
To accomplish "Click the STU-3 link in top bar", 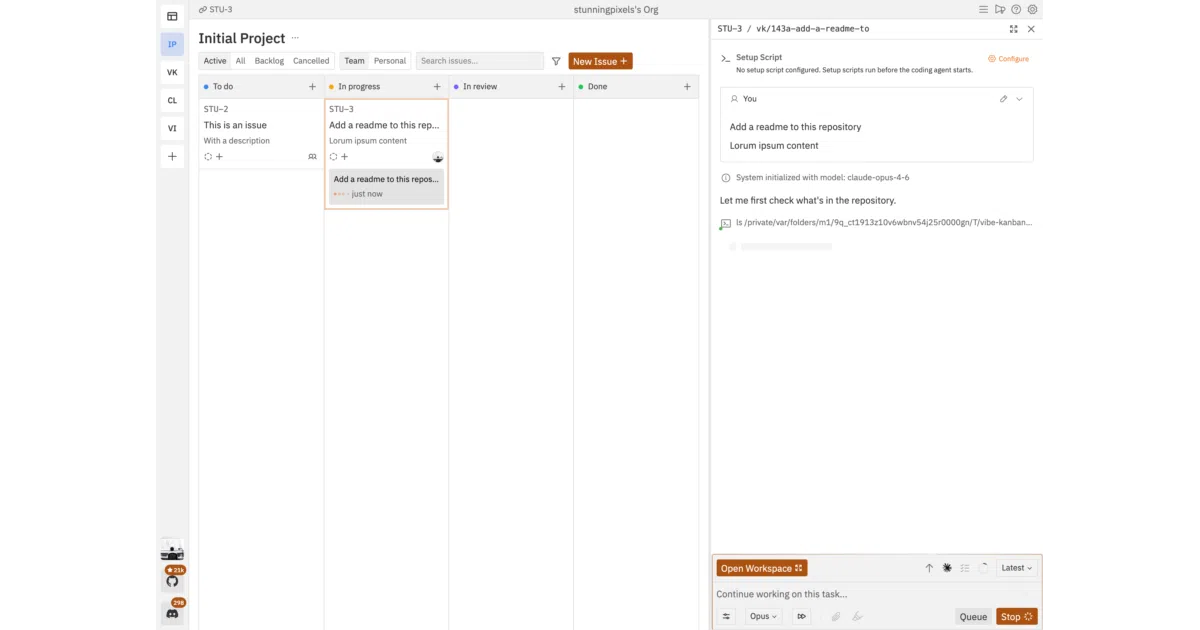I will tap(216, 9).
